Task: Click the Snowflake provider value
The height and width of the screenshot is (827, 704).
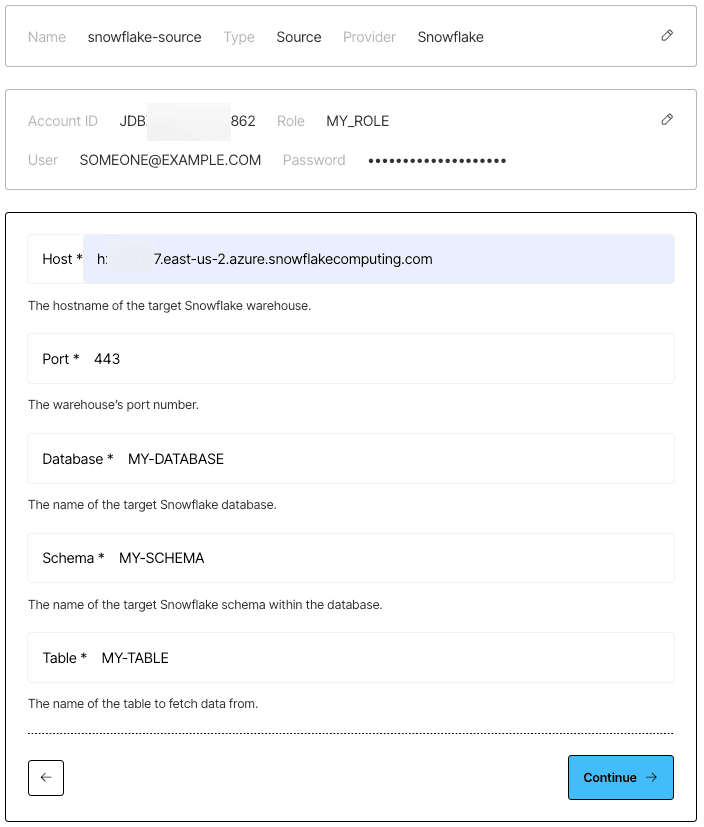Action: [450, 37]
